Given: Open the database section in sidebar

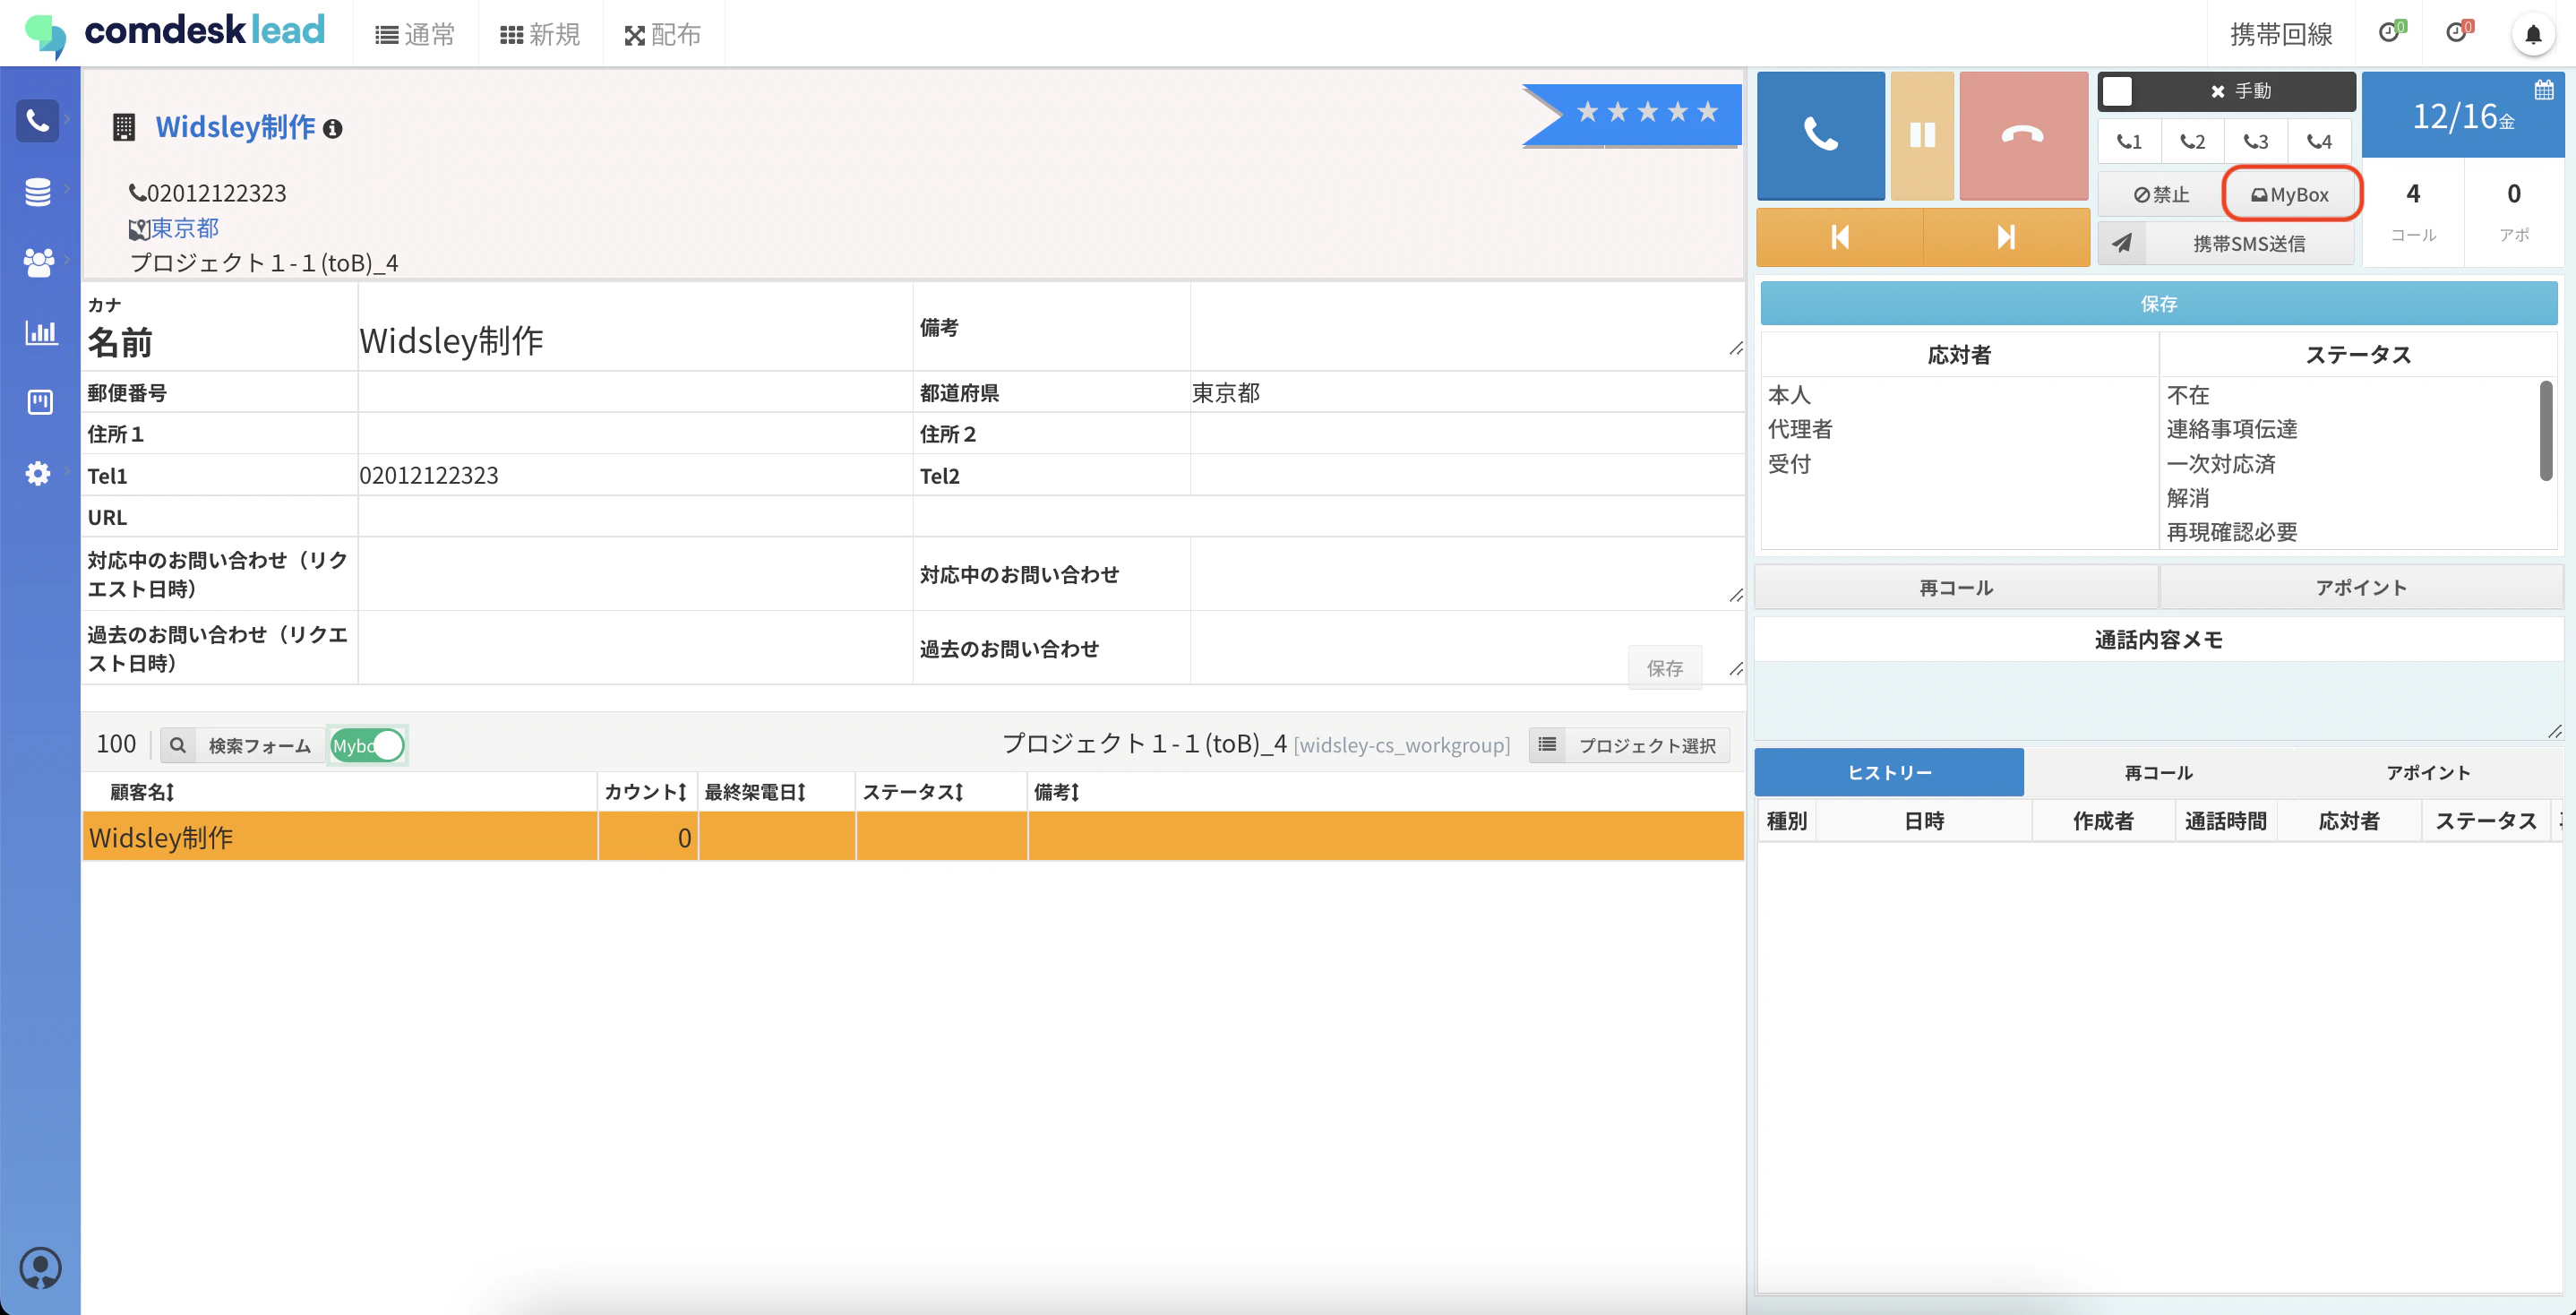Looking at the screenshot, I should (38, 191).
